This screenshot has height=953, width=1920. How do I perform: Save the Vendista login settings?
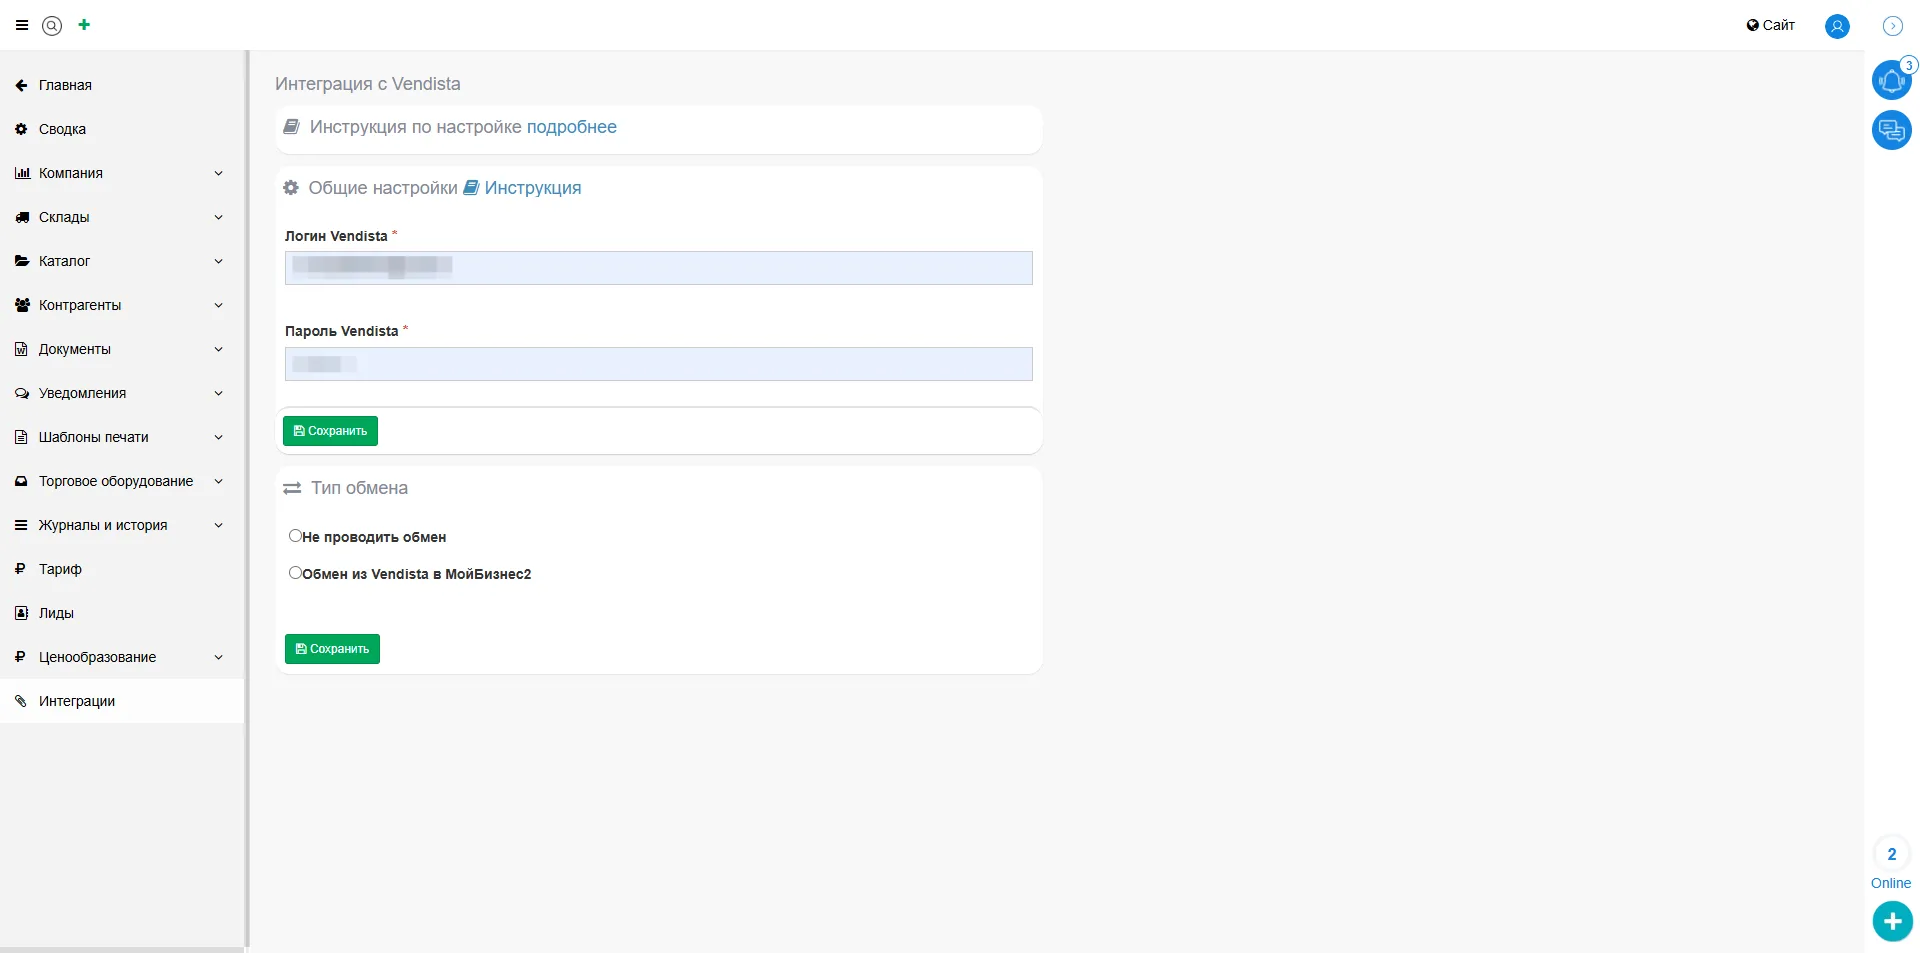click(x=330, y=431)
